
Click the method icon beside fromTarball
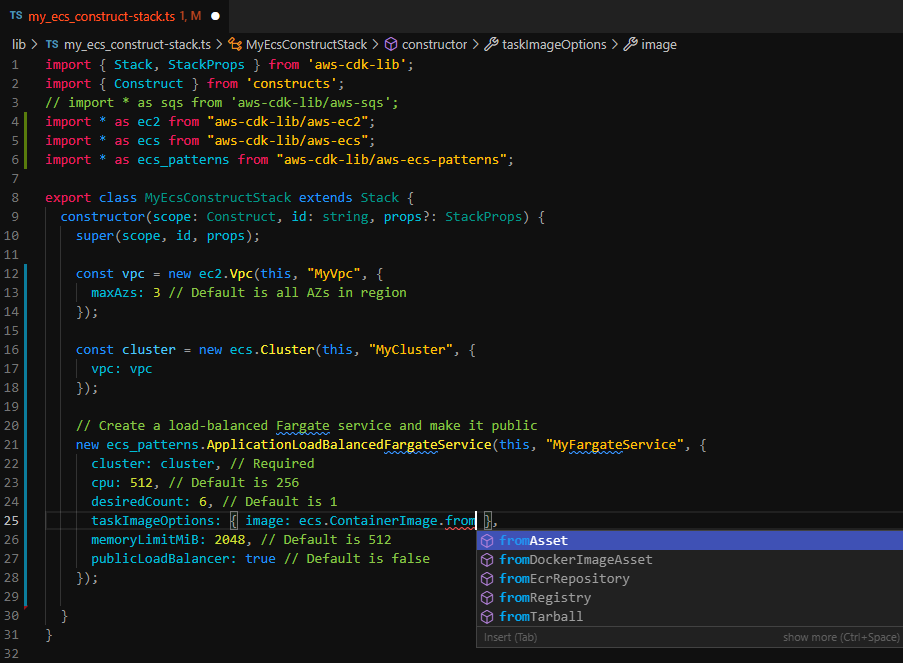[x=489, y=616]
